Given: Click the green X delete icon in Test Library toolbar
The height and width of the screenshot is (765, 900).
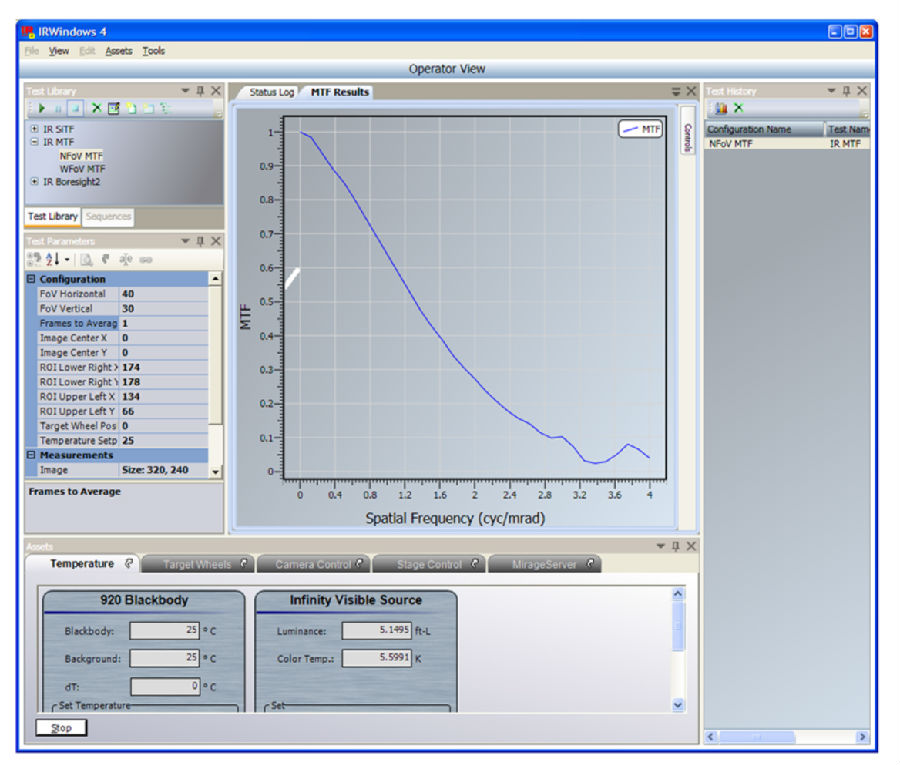Looking at the screenshot, I should tap(96, 108).
